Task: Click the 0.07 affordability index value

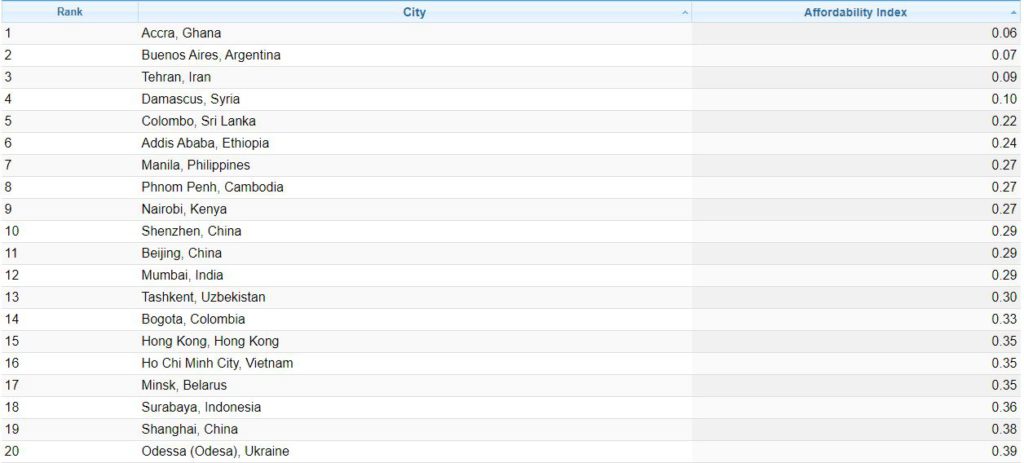Action: pyautogui.click(x=1004, y=56)
